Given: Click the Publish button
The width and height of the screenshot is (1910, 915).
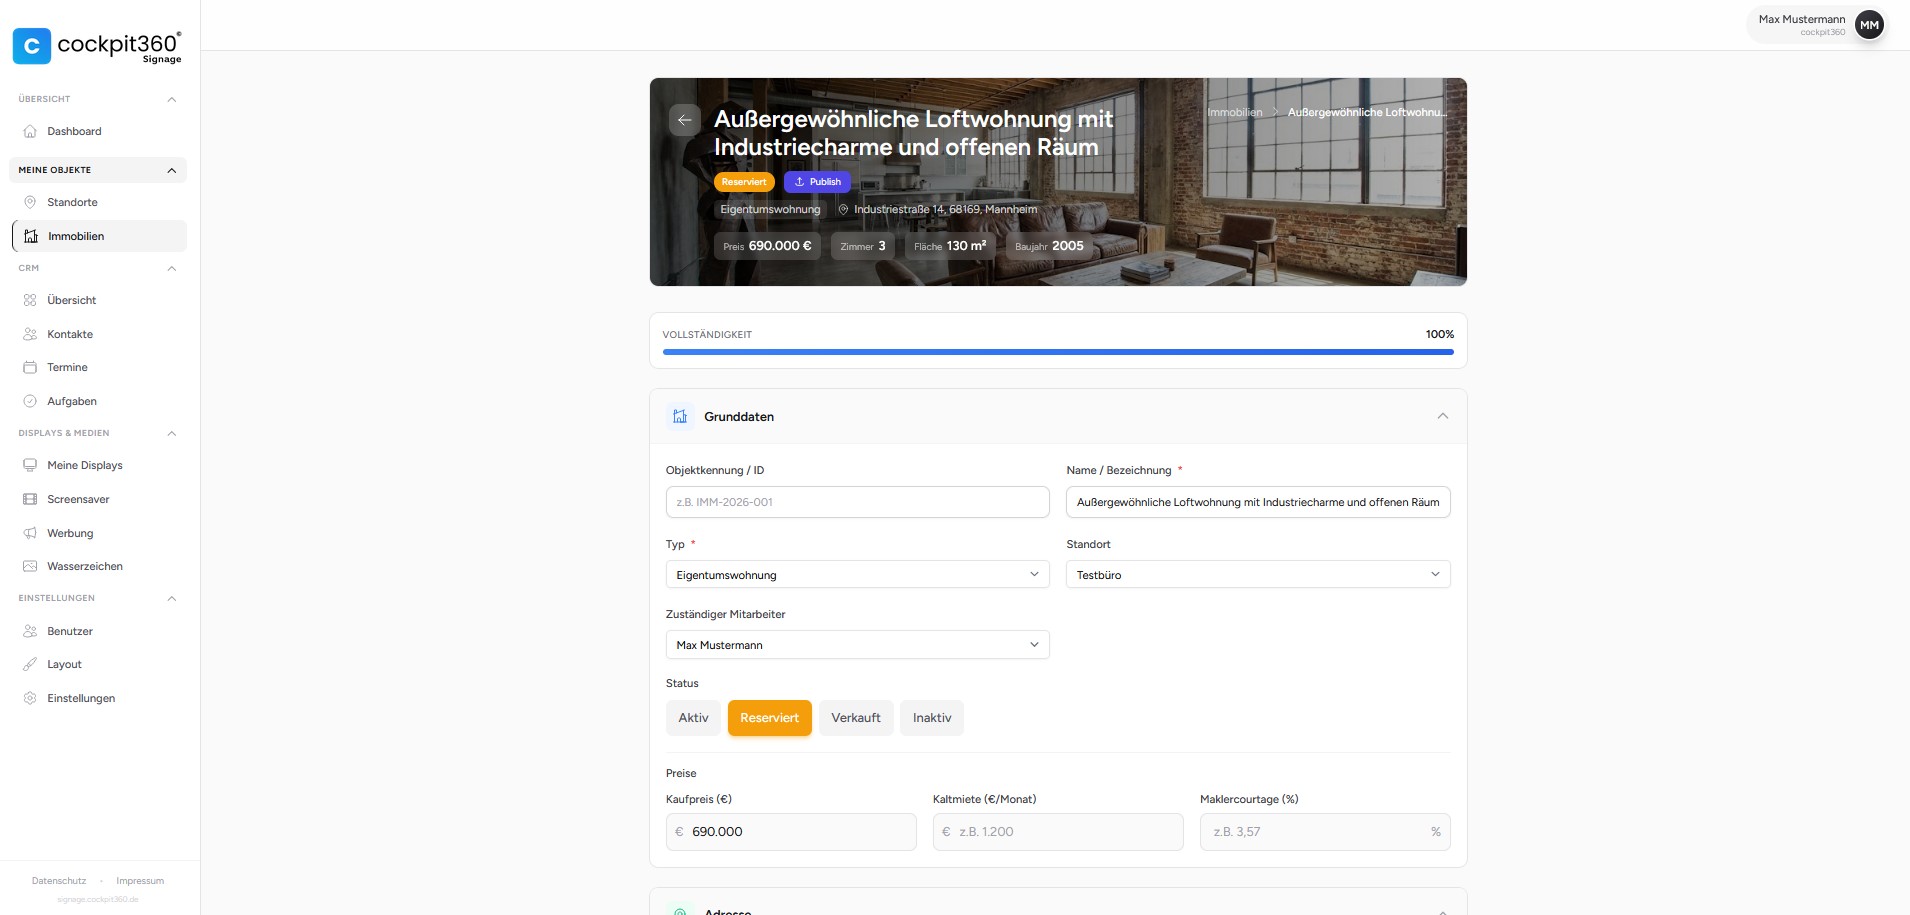Looking at the screenshot, I should pyautogui.click(x=817, y=182).
